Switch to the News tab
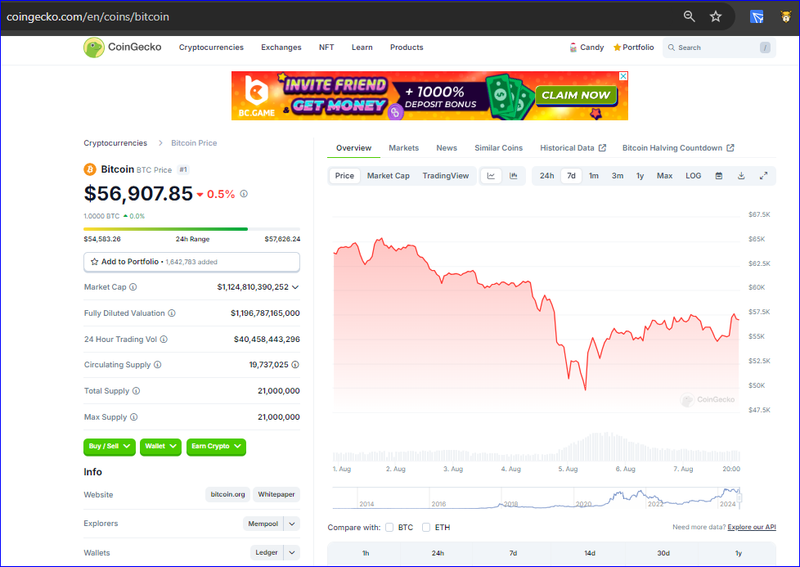The height and width of the screenshot is (567, 800). coord(446,148)
